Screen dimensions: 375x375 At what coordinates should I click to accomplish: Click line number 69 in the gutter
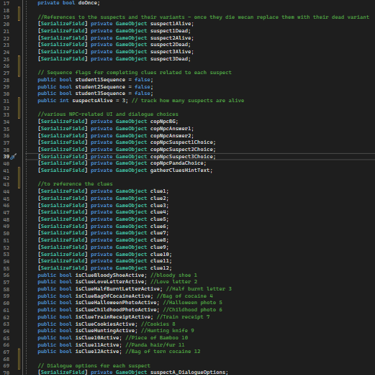point(6,366)
